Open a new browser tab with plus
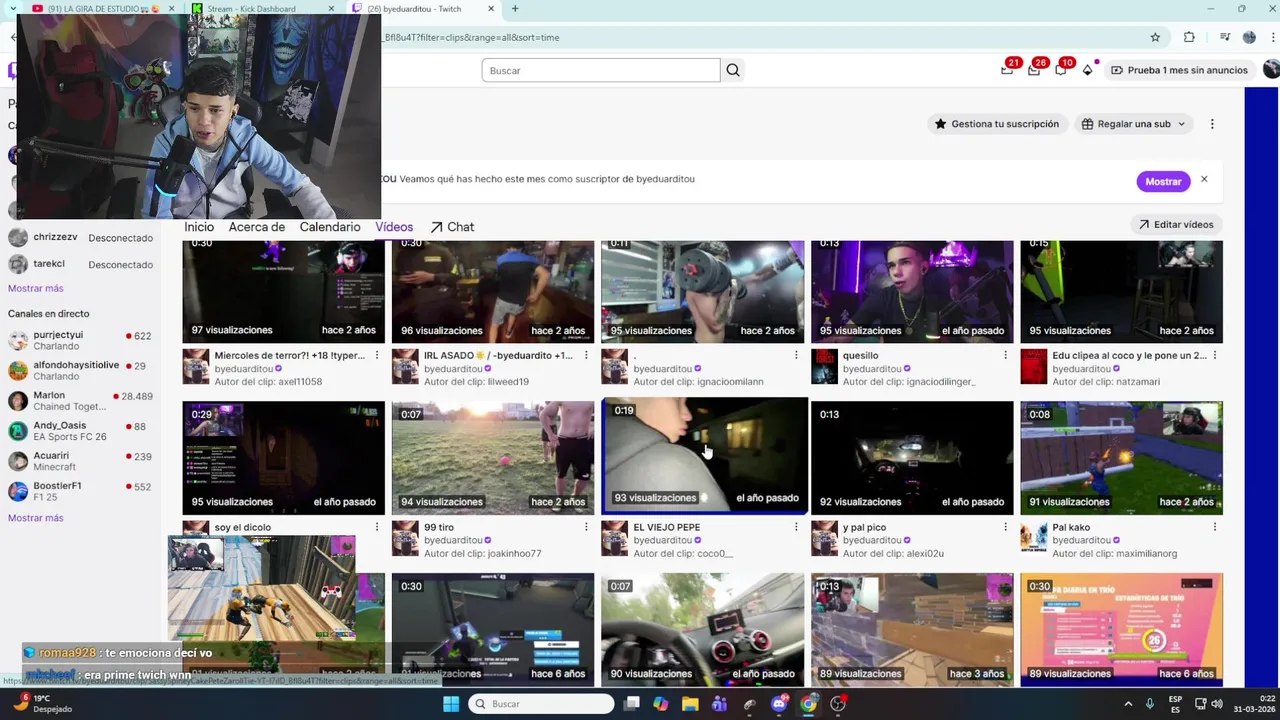 pyautogui.click(x=515, y=9)
